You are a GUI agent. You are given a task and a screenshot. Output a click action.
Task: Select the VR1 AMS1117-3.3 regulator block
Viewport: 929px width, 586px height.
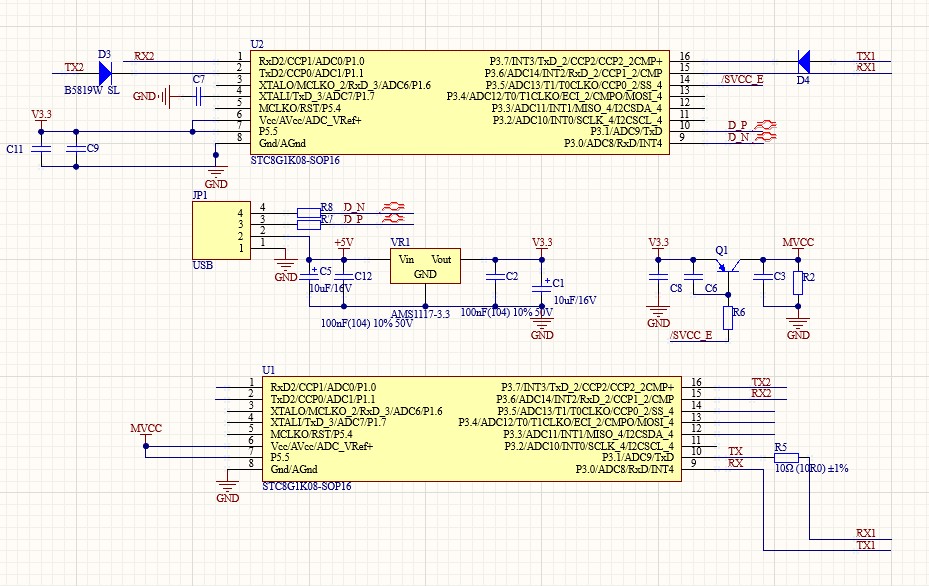coord(425,265)
